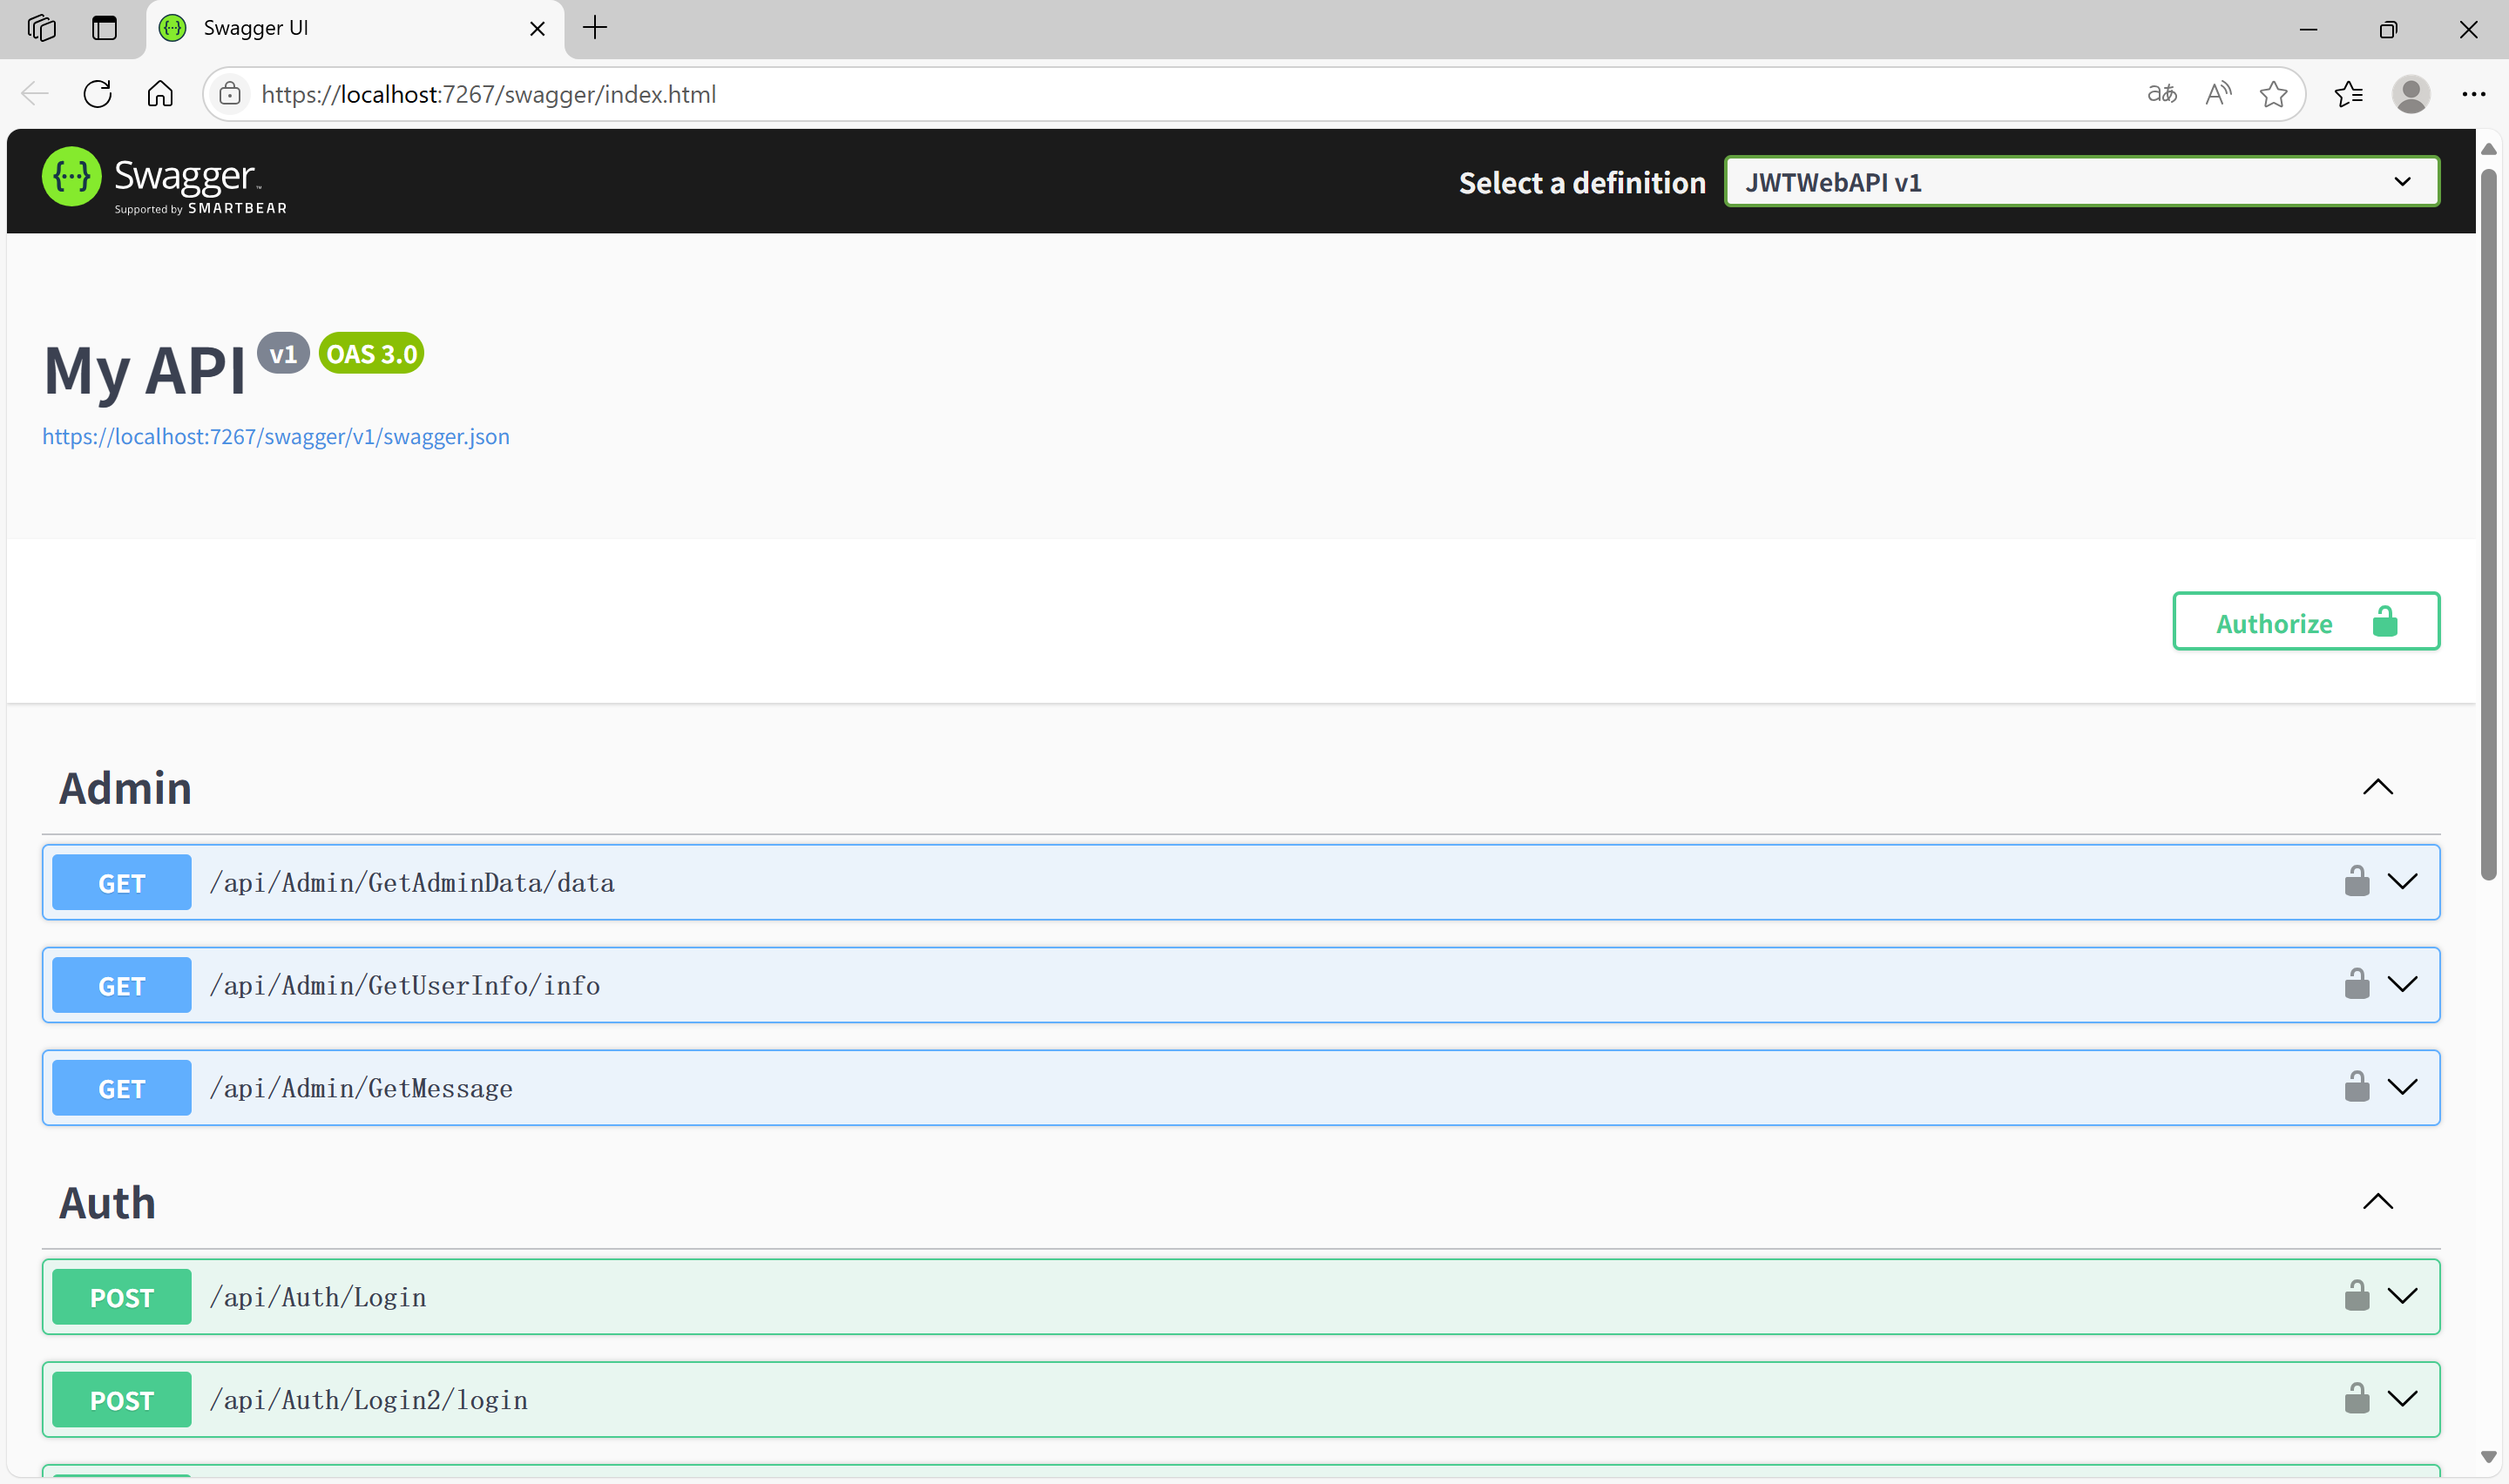The width and height of the screenshot is (2509, 1484).
Task: Click the Swagger logo icon
Action: click(x=71, y=177)
